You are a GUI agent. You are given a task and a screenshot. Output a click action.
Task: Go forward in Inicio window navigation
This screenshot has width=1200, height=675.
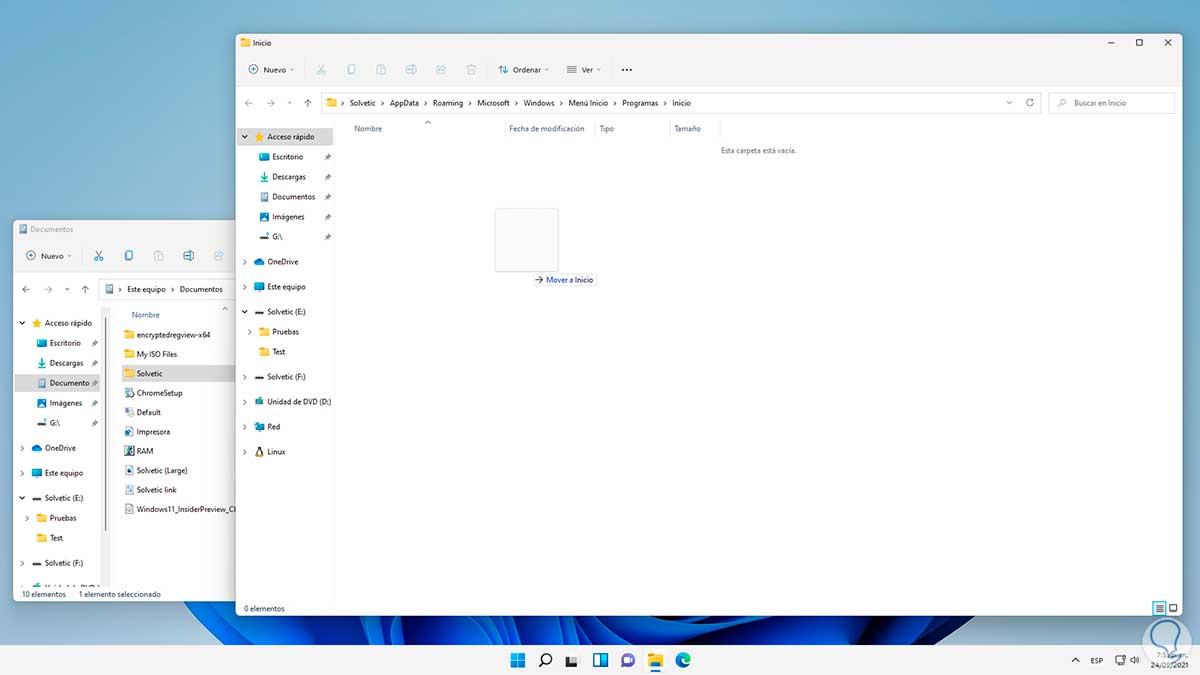[270, 103]
